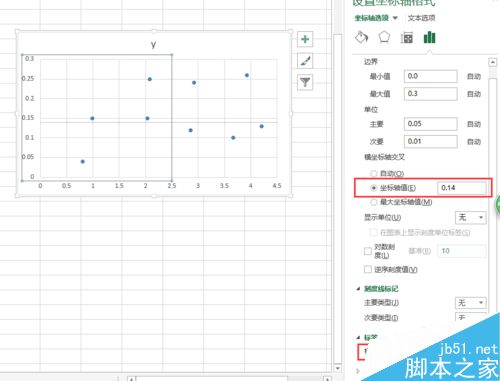Select the 坐标轴值(E) radio button
500x381 pixels.
374,188
